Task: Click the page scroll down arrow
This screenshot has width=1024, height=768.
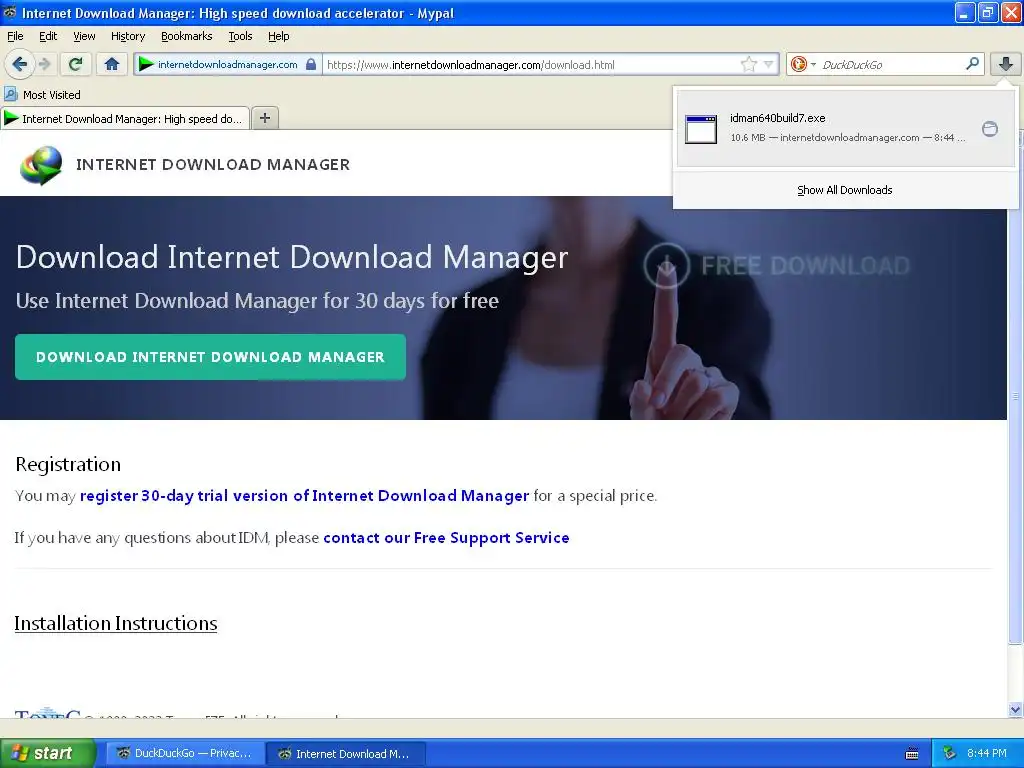Action: (x=1015, y=709)
